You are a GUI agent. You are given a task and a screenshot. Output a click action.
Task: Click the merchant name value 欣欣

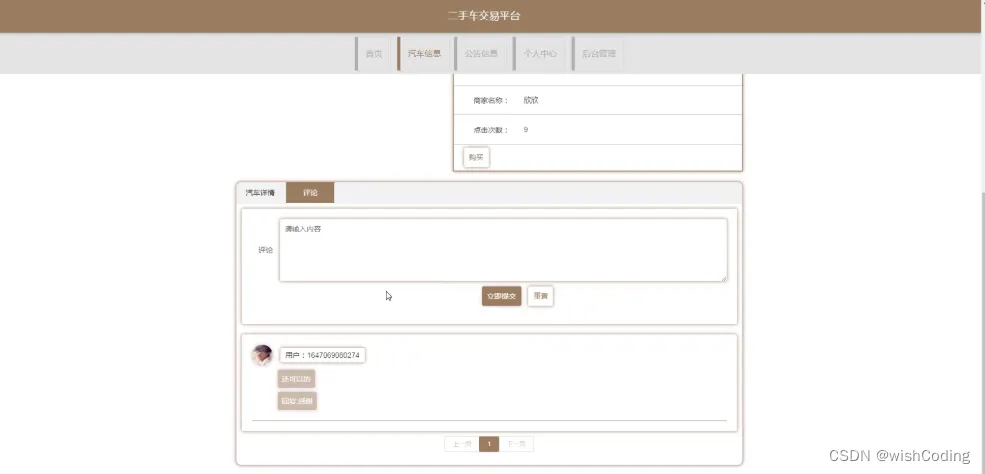531,100
